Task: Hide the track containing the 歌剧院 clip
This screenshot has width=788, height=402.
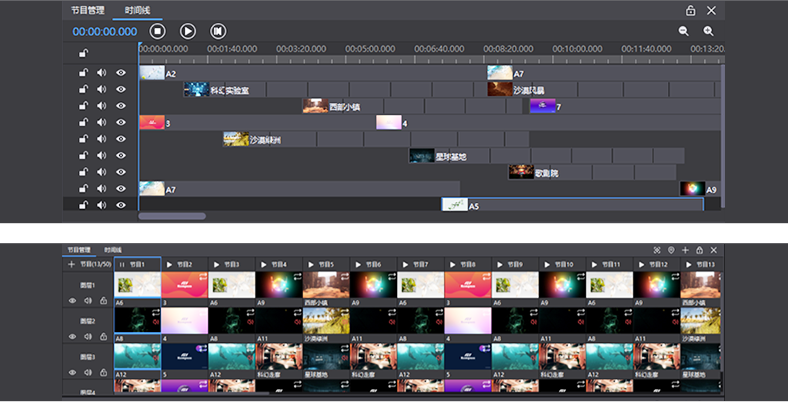Action: point(121,172)
